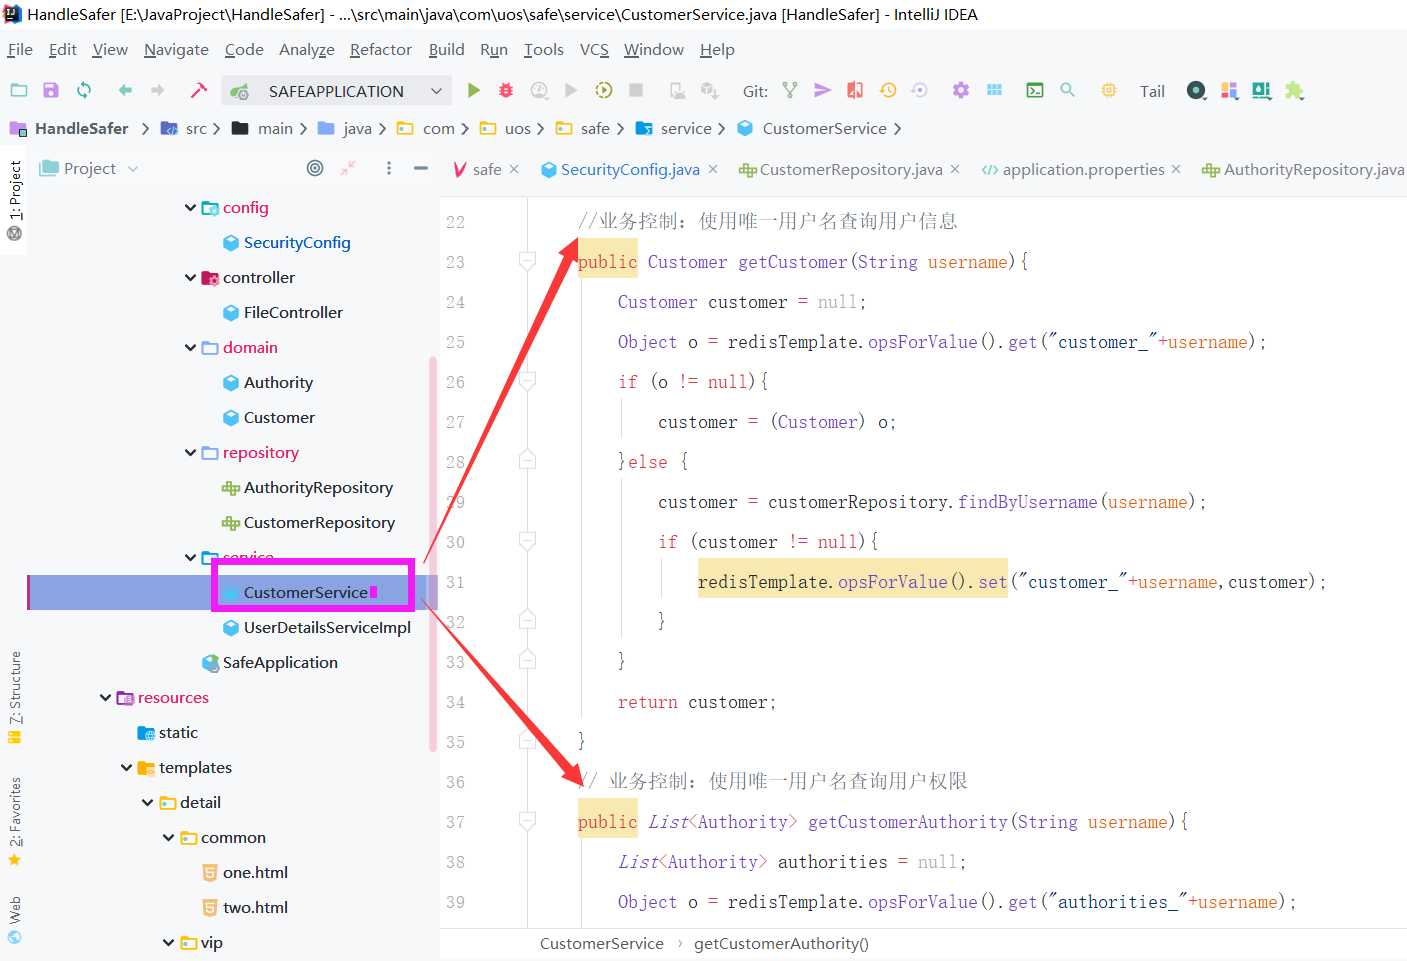Select AuthorityRepository in the tree
Screen dimensions: 1407x961
318,487
